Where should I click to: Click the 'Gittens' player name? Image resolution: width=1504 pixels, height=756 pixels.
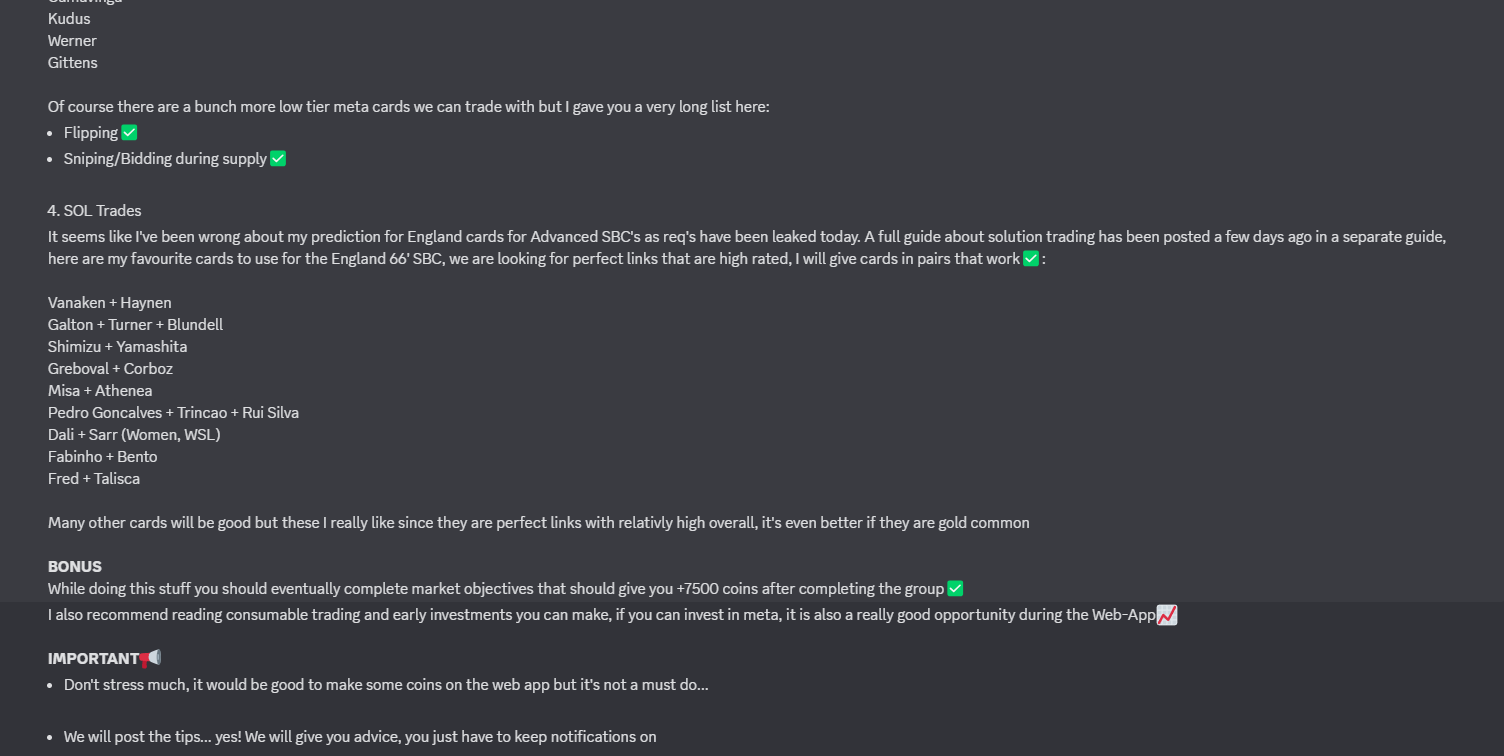point(73,62)
